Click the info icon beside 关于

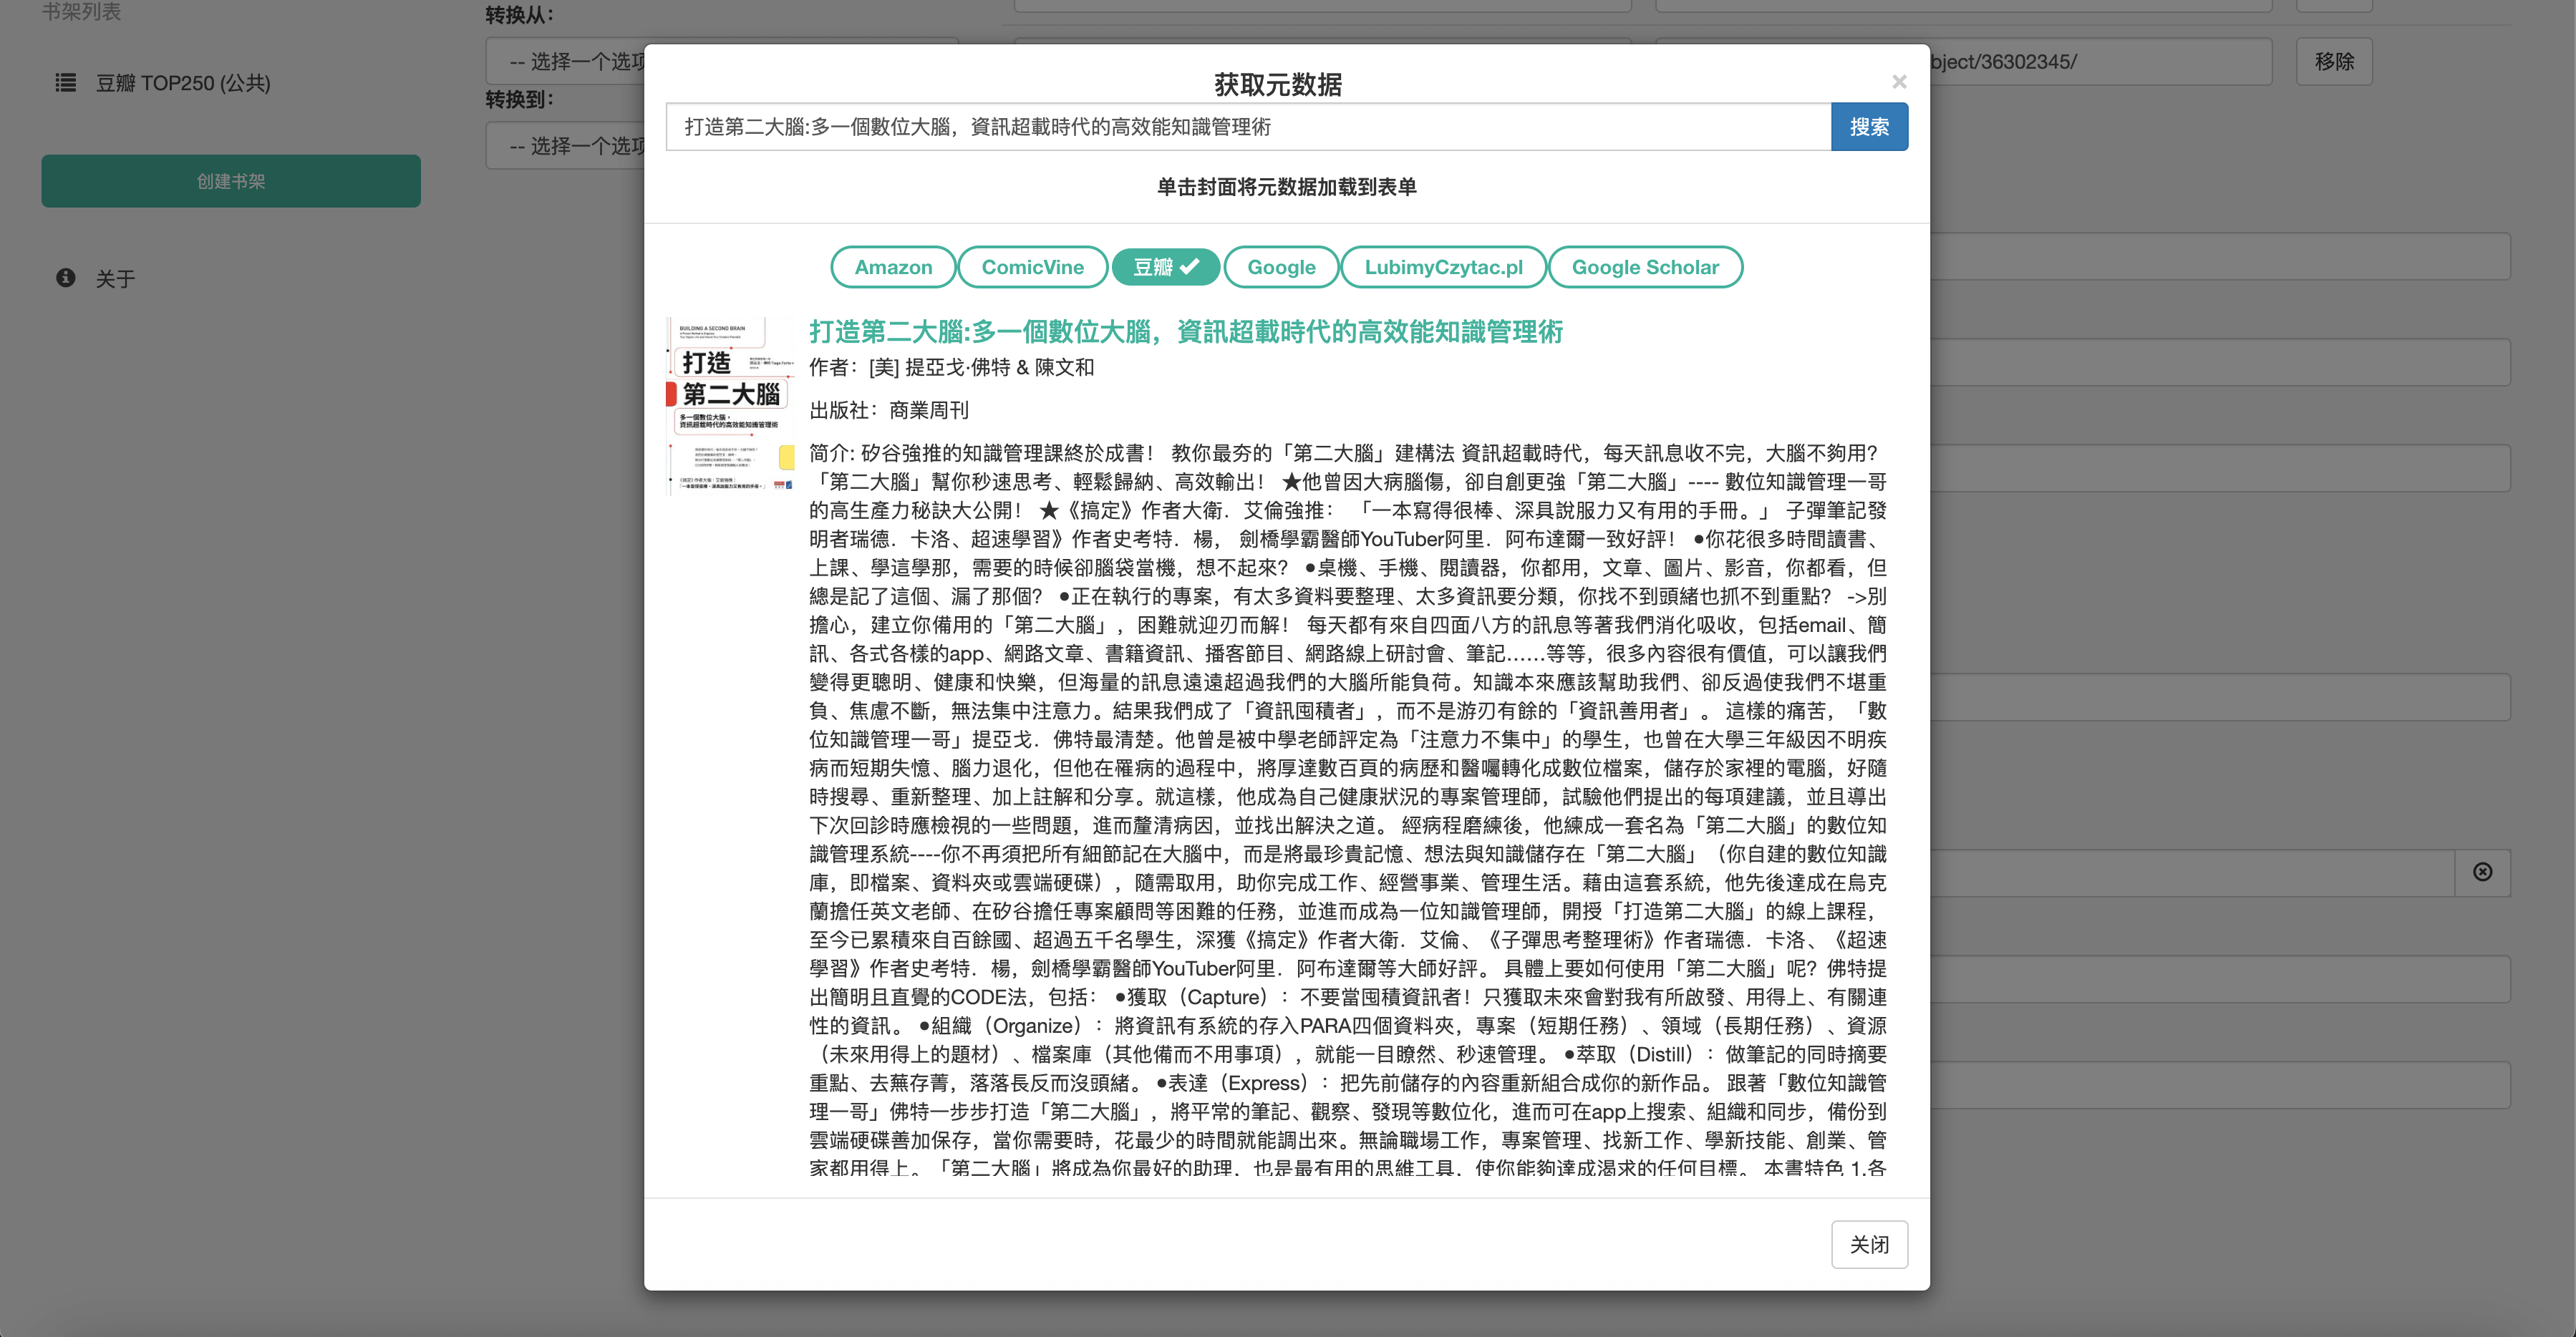click(x=66, y=278)
